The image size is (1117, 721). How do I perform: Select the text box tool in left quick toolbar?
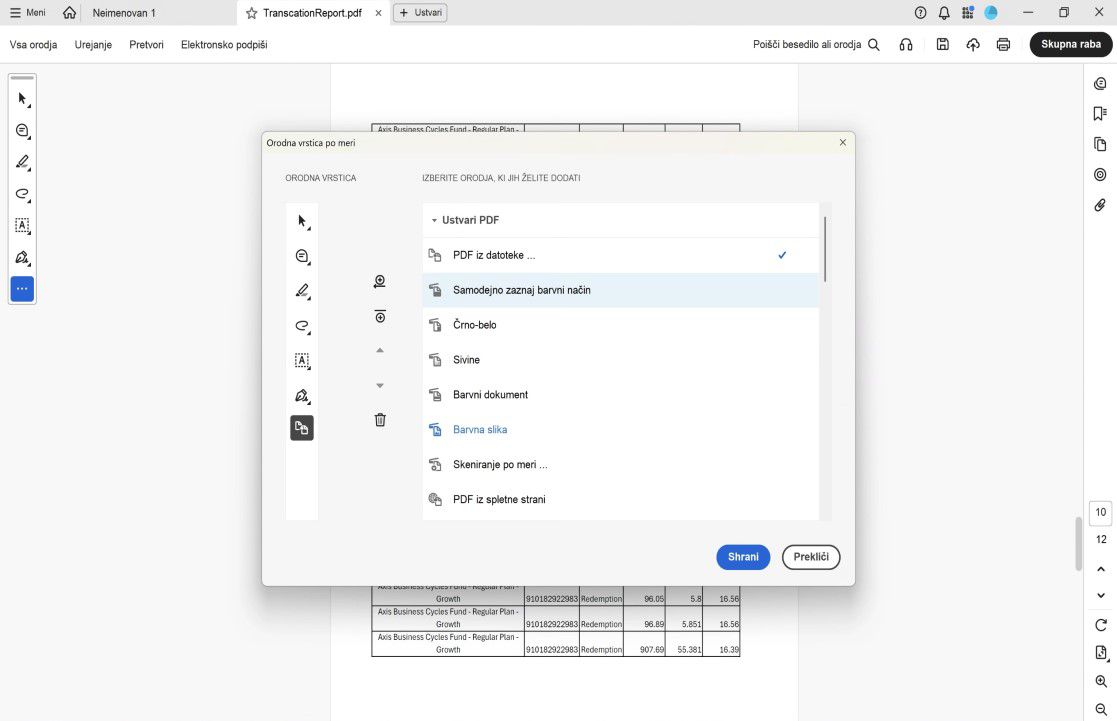[22, 225]
